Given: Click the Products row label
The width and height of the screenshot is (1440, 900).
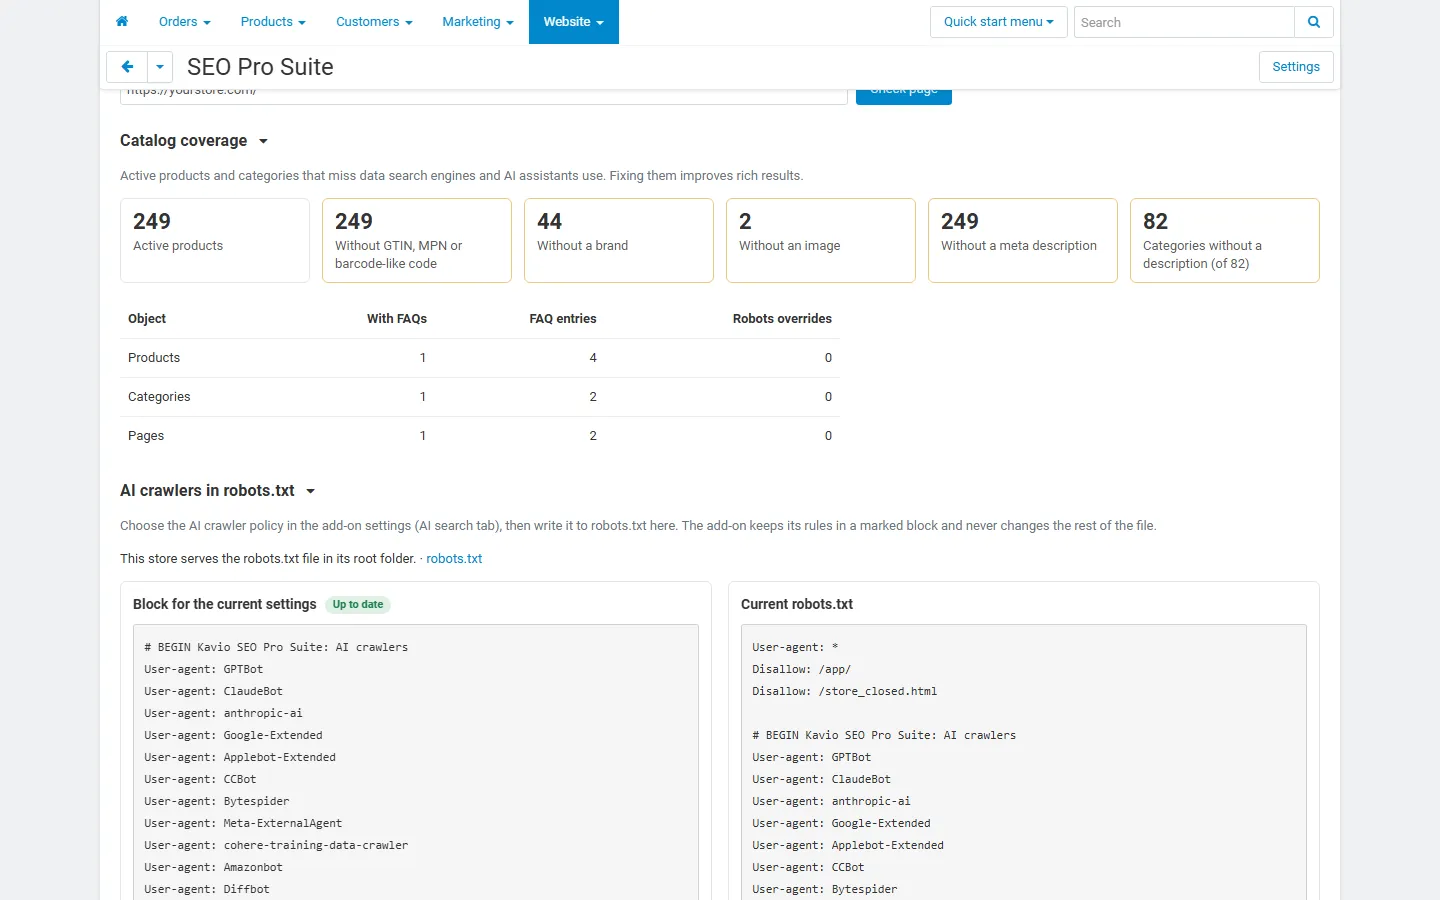Looking at the screenshot, I should click(x=154, y=358).
